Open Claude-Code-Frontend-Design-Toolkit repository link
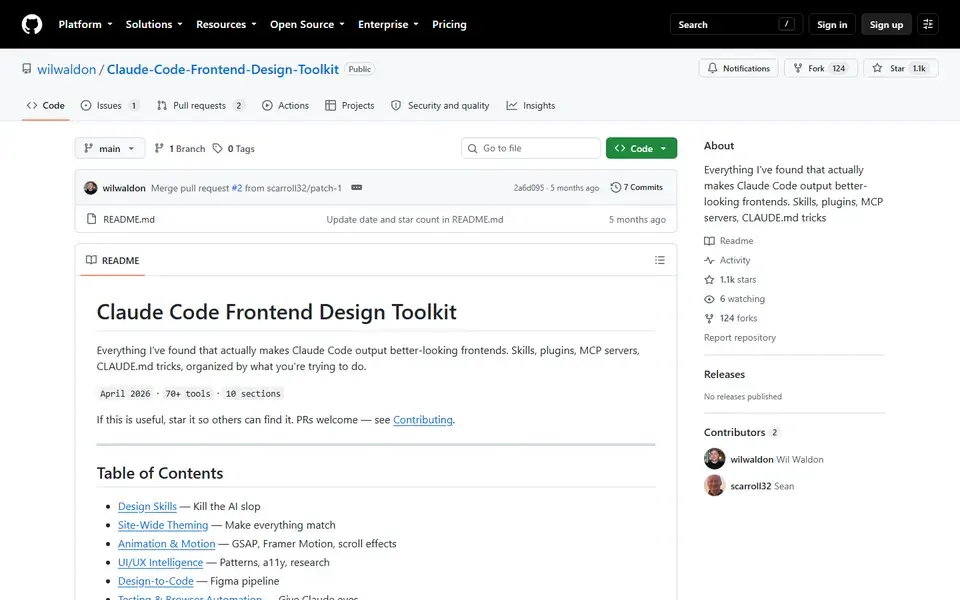The image size is (960, 600). 223,69
